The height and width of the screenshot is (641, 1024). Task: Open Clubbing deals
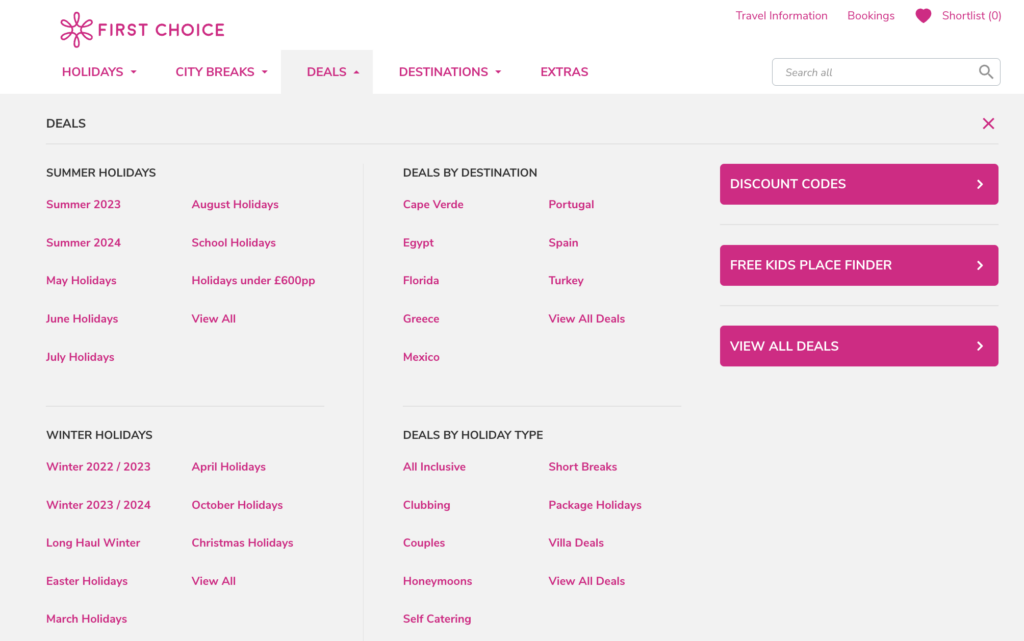[426, 505]
